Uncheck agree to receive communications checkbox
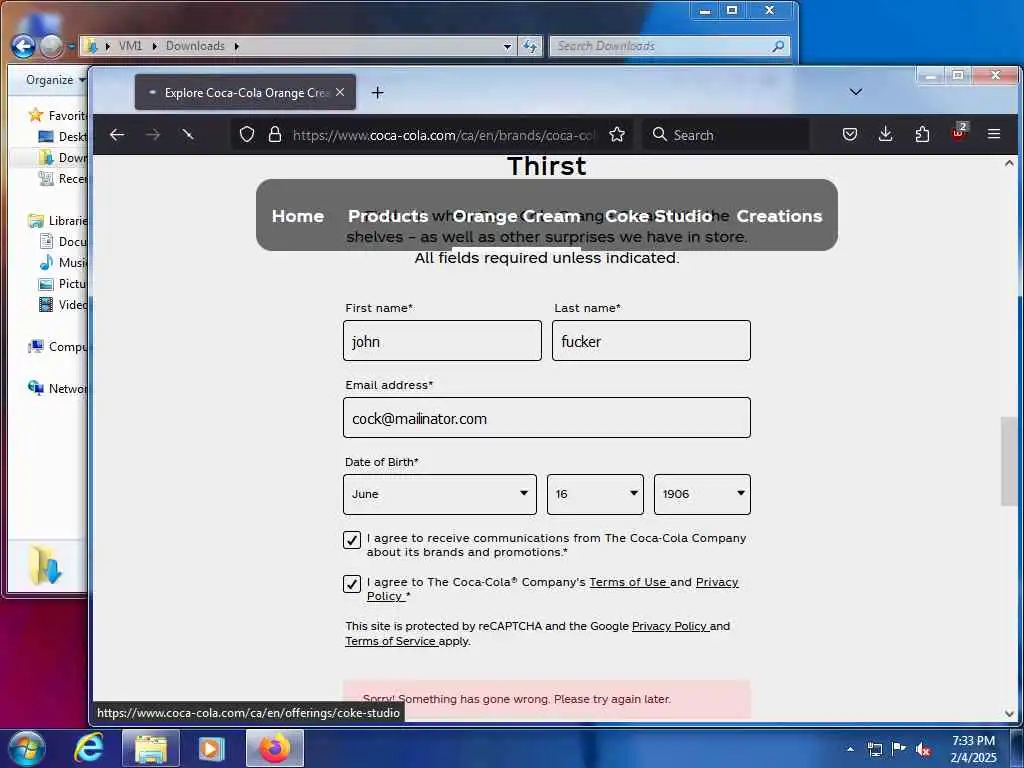This screenshot has width=1024, height=768. point(352,540)
